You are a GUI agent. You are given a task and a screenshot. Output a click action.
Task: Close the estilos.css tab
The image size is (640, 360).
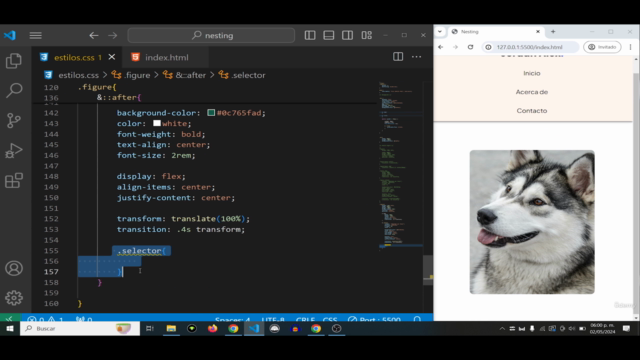pos(112,57)
